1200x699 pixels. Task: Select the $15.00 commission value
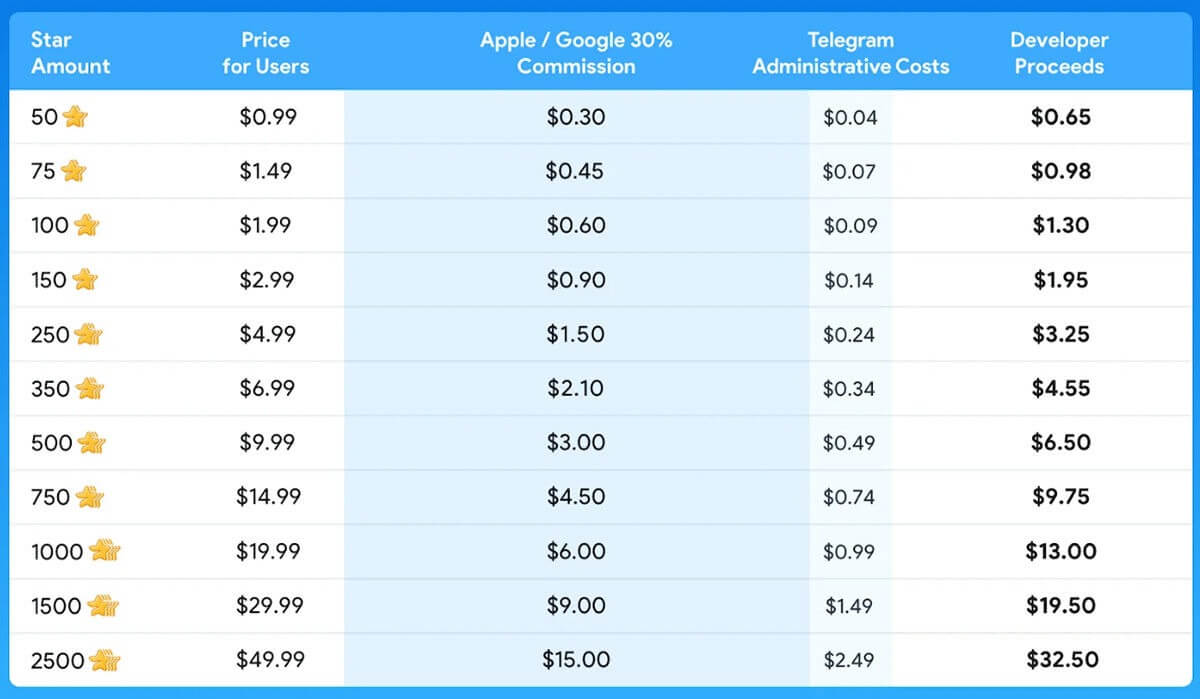tap(576, 660)
